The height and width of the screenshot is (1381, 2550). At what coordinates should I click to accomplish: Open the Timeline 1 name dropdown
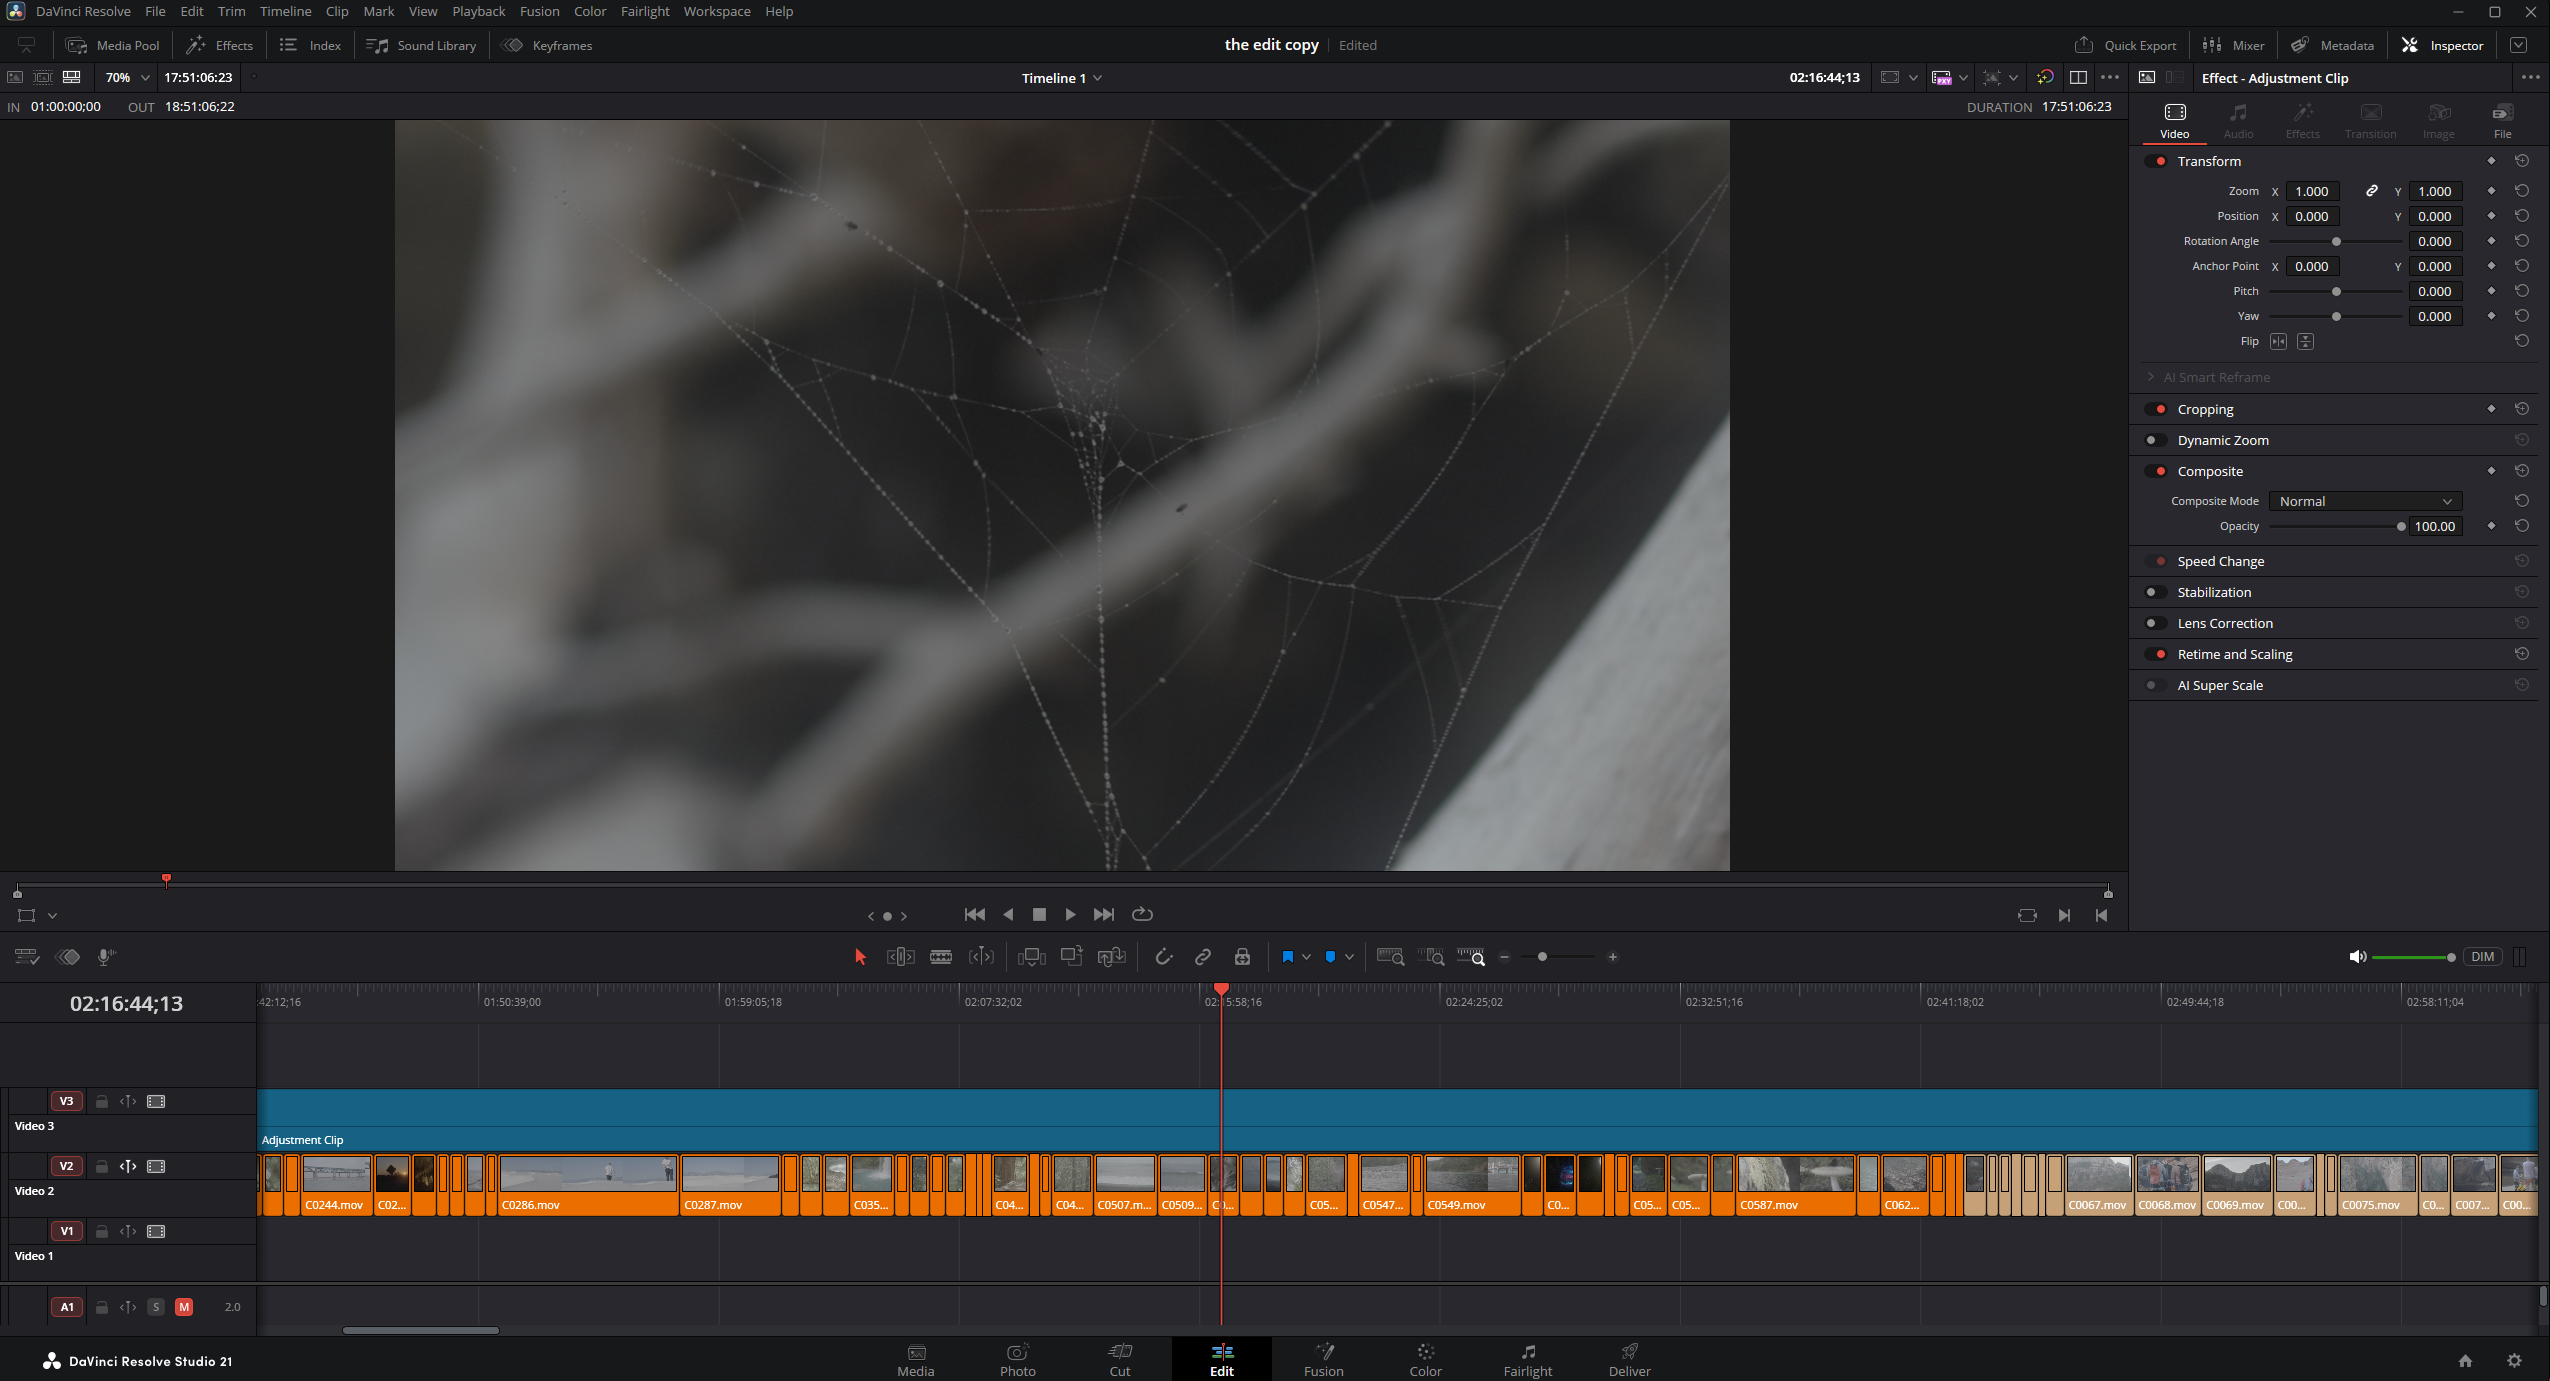pyautogui.click(x=1061, y=78)
